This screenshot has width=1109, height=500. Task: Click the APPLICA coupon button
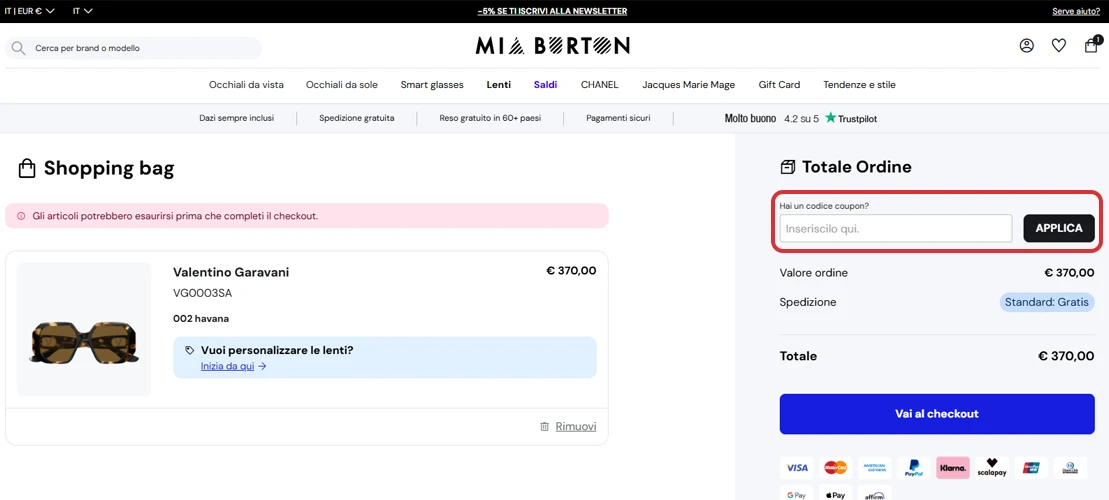pyautogui.click(x=1059, y=228)
